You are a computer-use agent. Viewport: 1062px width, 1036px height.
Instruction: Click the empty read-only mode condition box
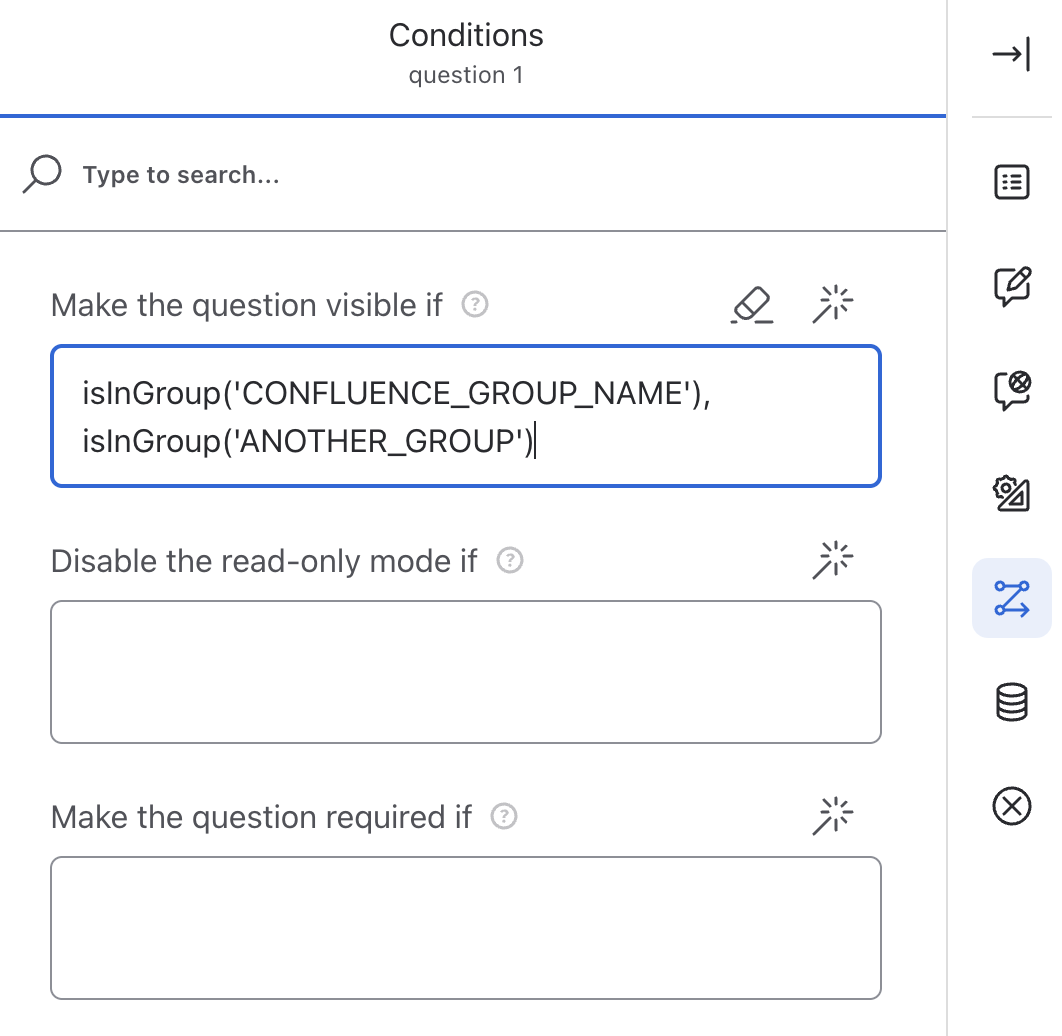465,672
